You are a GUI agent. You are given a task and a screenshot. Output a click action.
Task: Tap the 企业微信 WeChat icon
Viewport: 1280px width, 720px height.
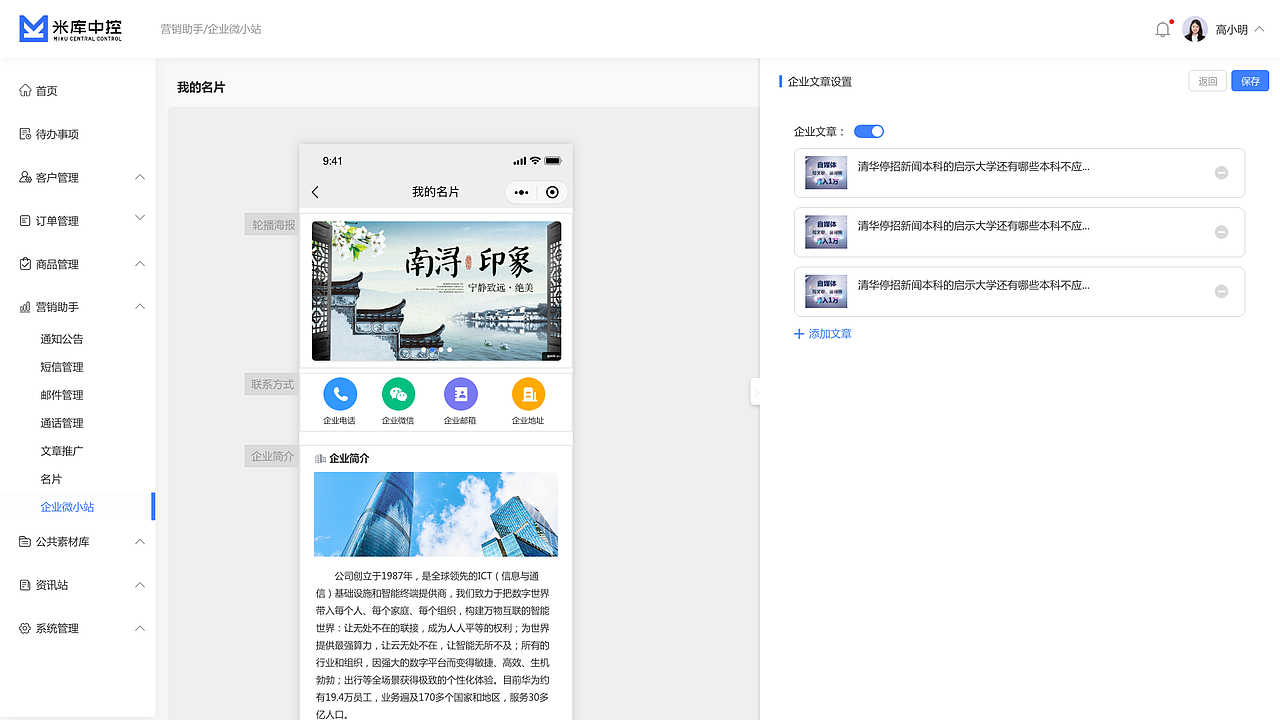pos(398,394)
